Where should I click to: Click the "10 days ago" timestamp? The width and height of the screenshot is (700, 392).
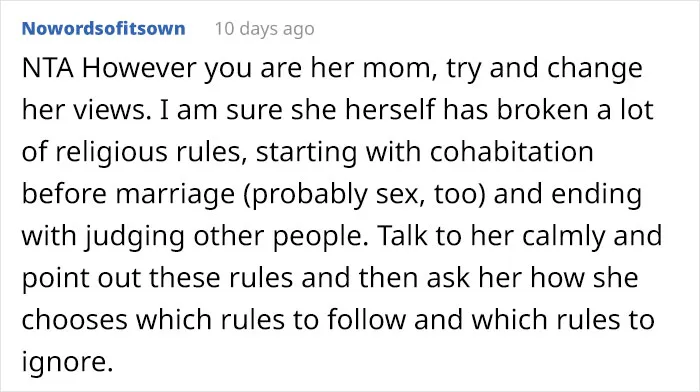[264, 29]
